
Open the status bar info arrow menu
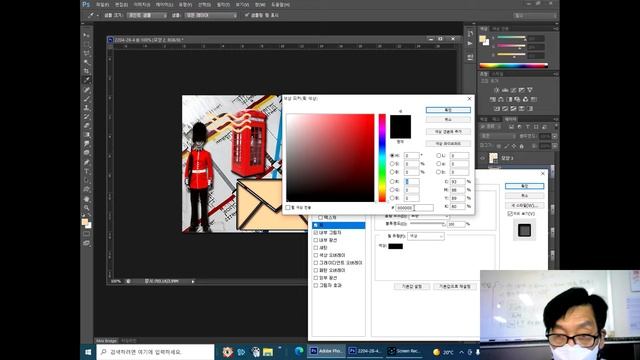193,281
